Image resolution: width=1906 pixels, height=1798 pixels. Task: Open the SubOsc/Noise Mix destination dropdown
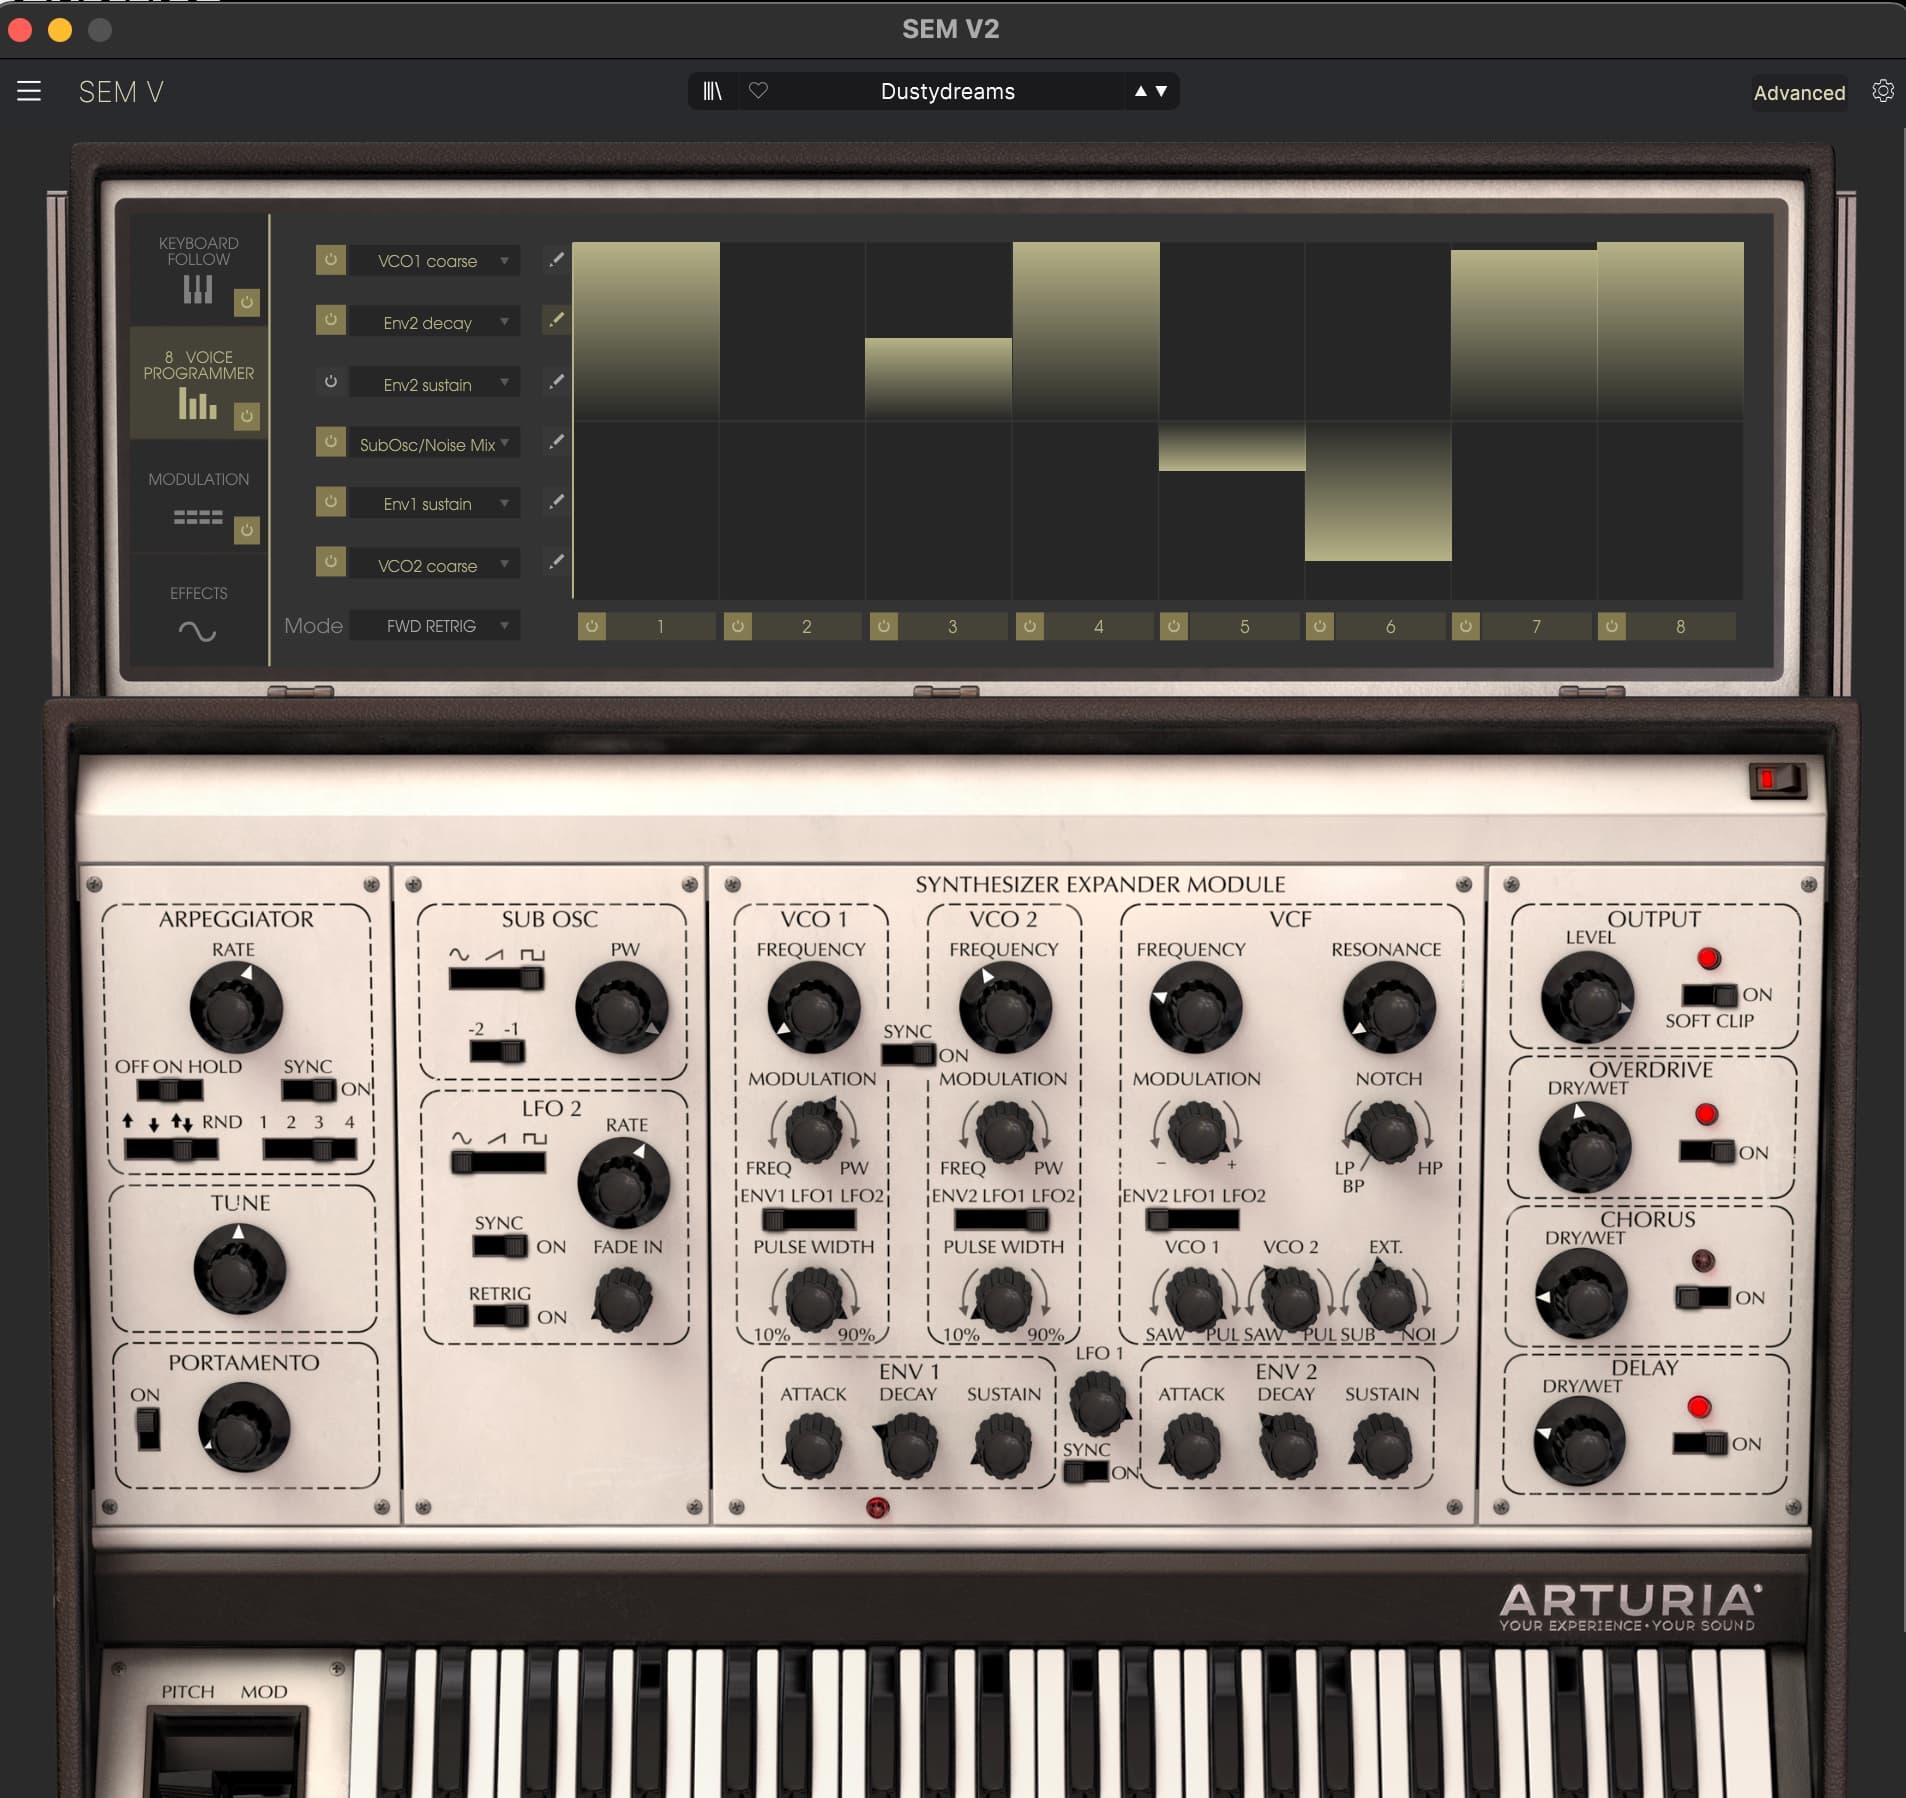point(434,444)
